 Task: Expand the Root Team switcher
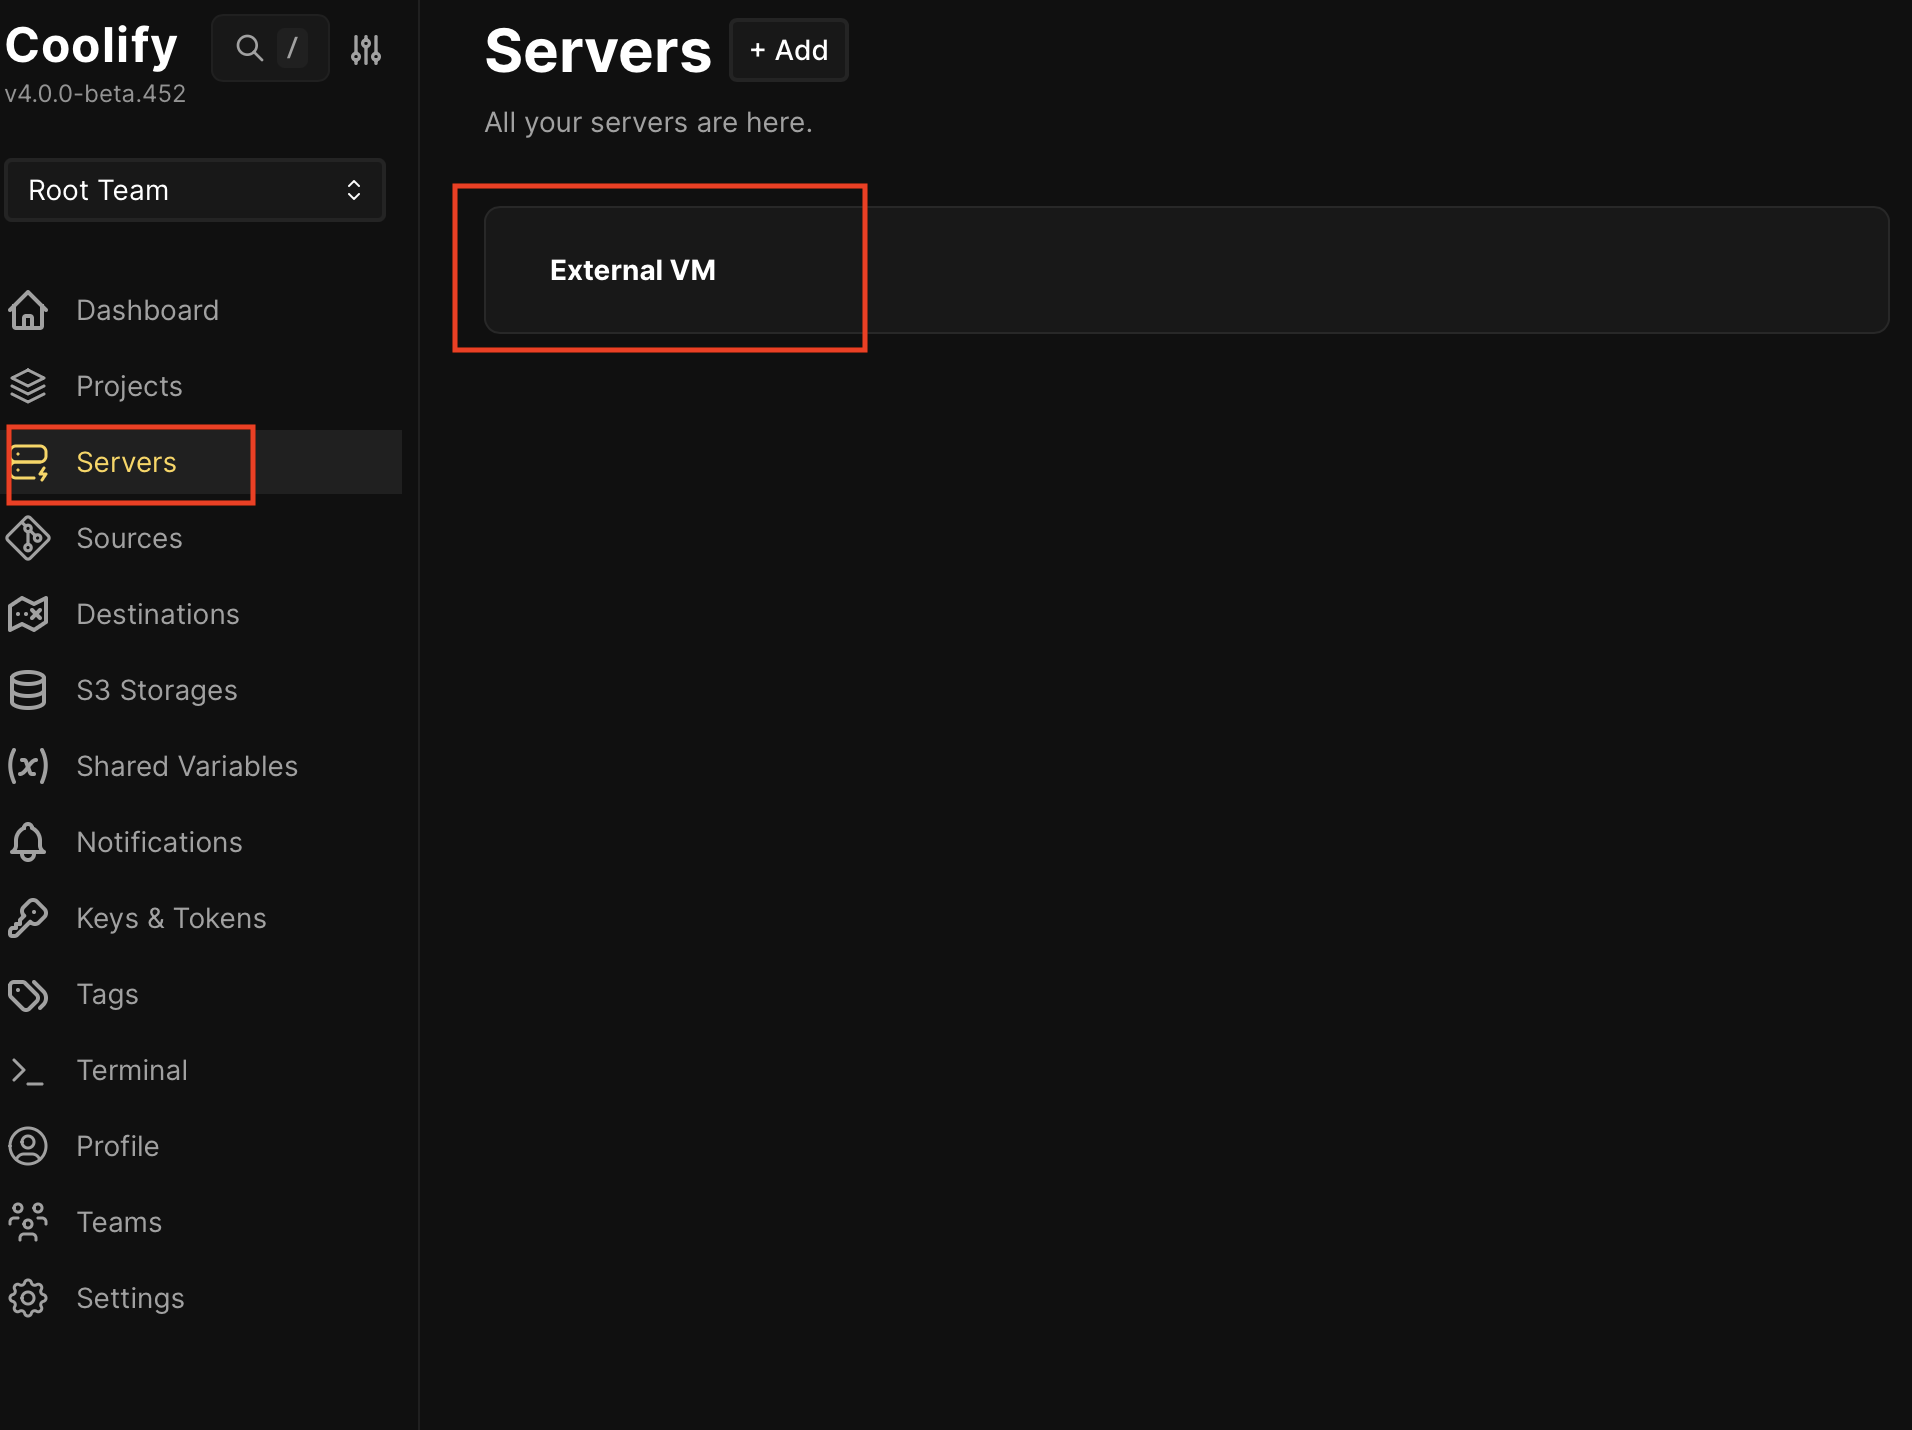194,190
